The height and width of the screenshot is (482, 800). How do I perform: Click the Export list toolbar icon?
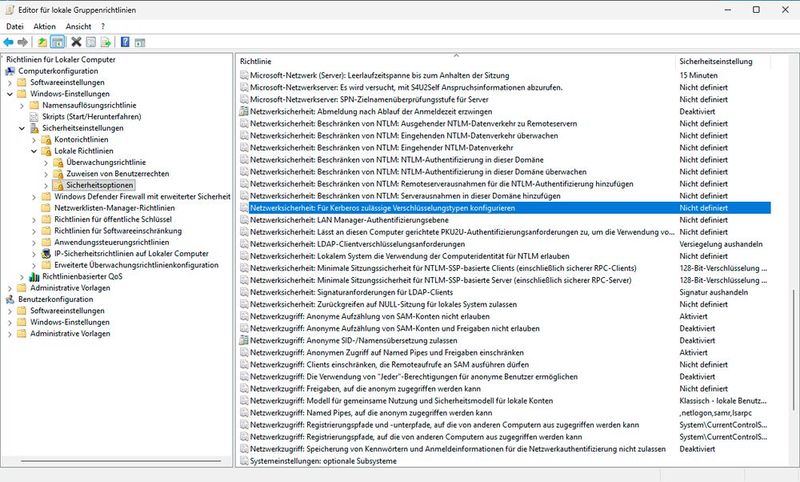(x=106, y=42)
